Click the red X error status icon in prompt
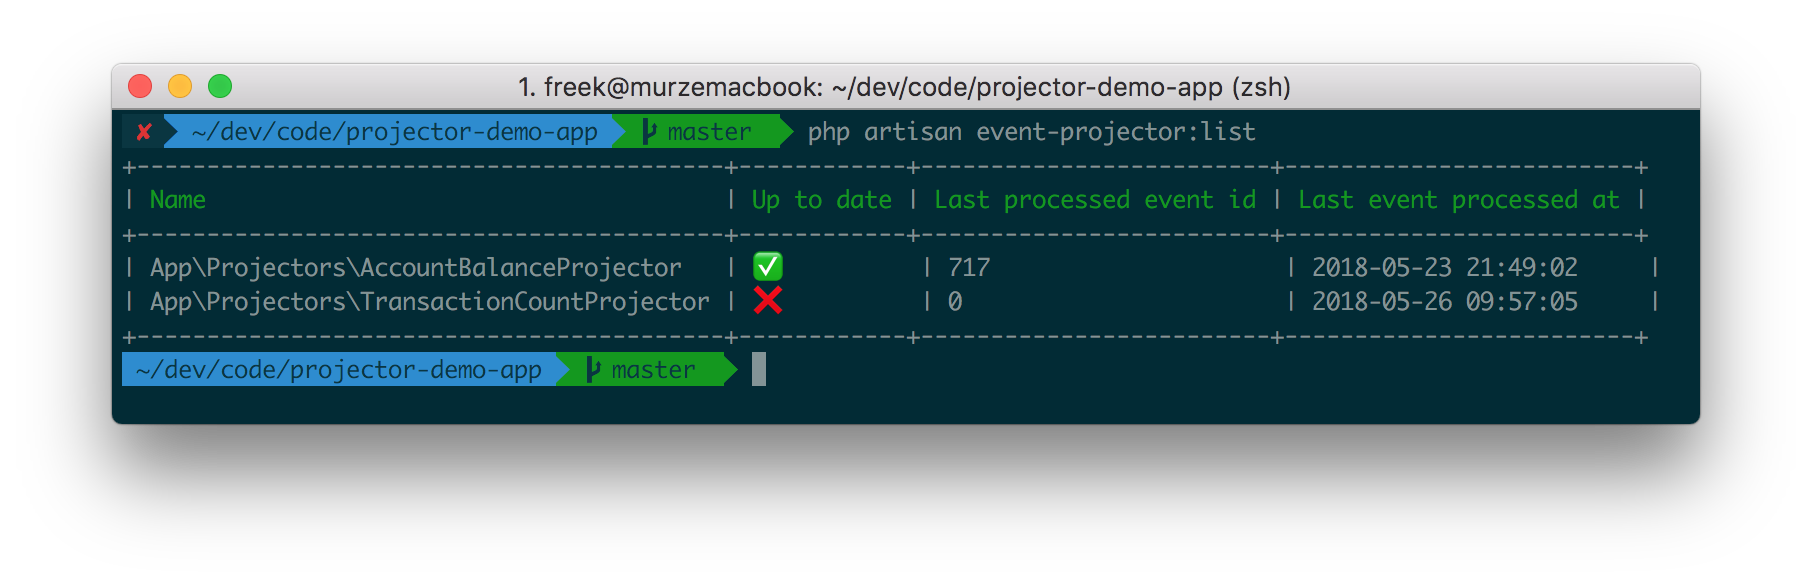The height and width of the screenshot is (584, 1812). [x=144, y=132]
